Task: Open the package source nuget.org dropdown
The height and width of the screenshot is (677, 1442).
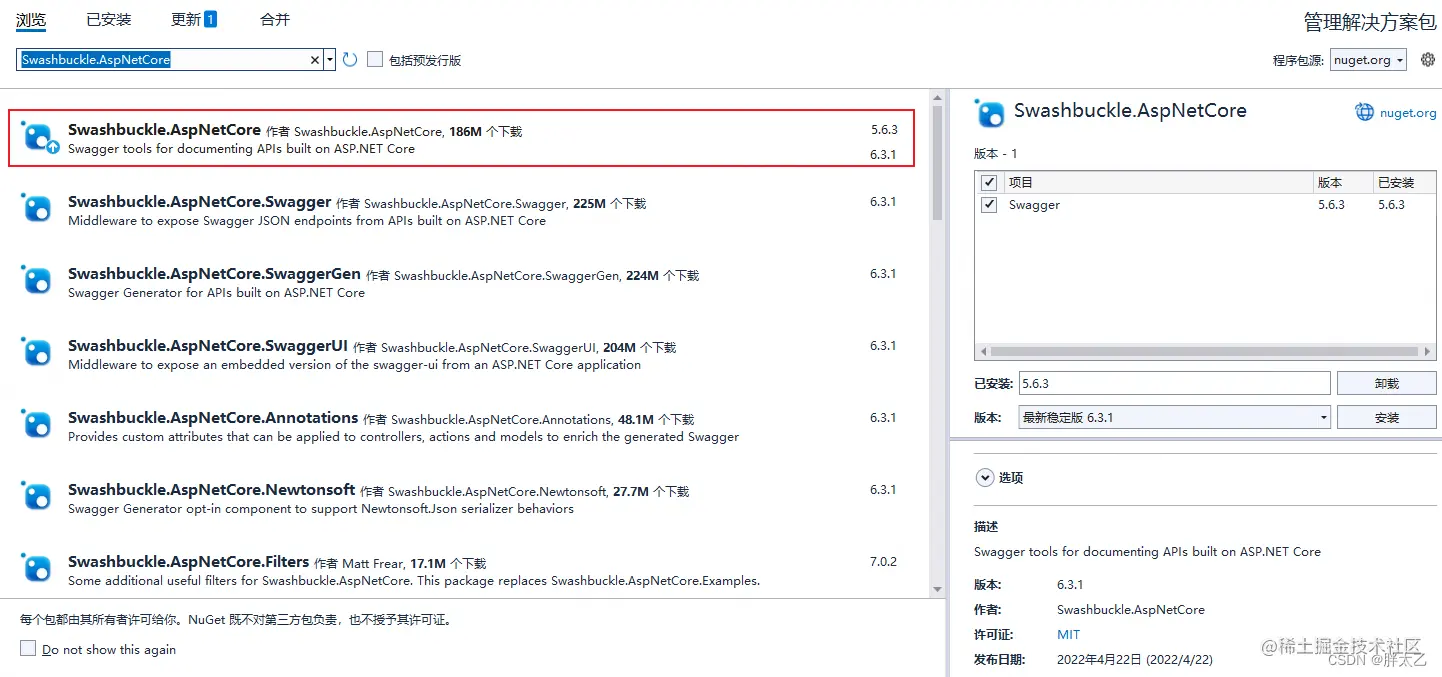Action: [1369, 60]
